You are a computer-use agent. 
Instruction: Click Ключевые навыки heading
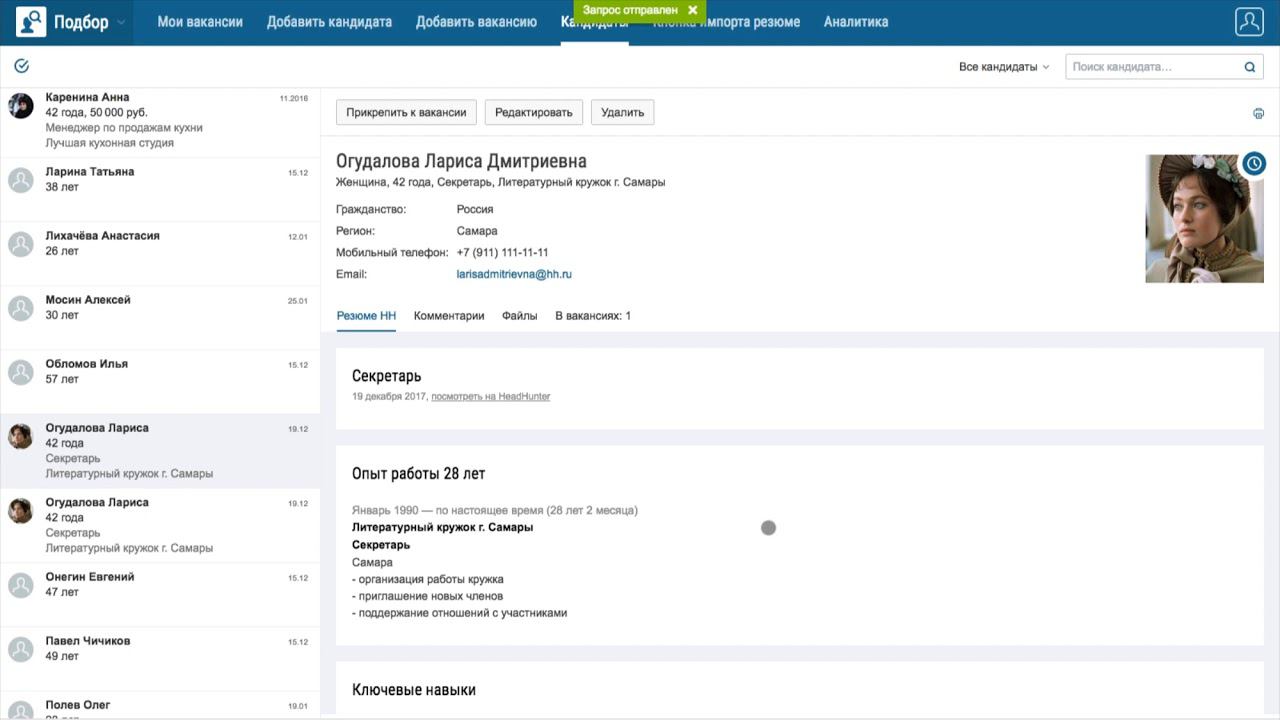(x=414, y=690)
